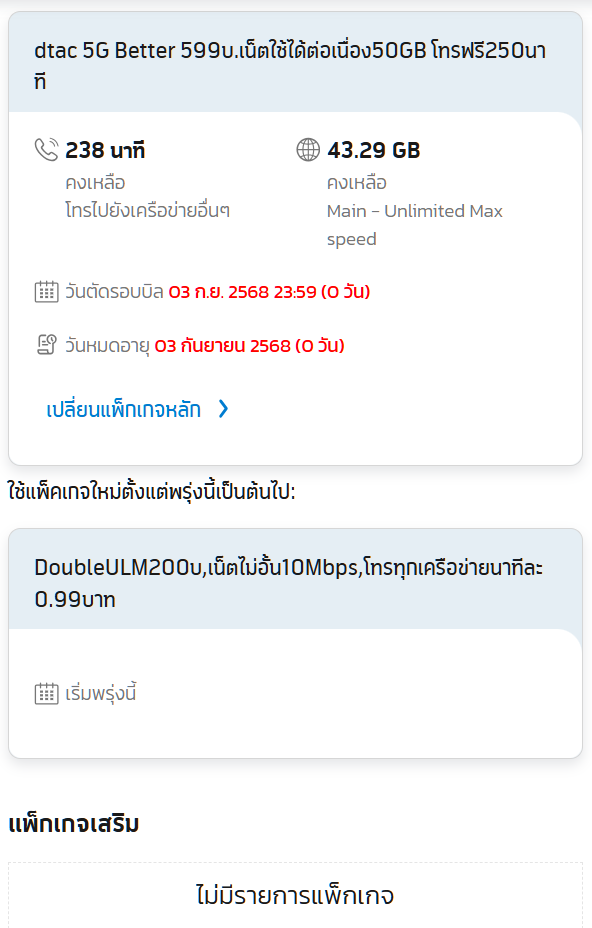Click the 43.29 GB remaining data text

pyautogui.click(x=374, y=150)
